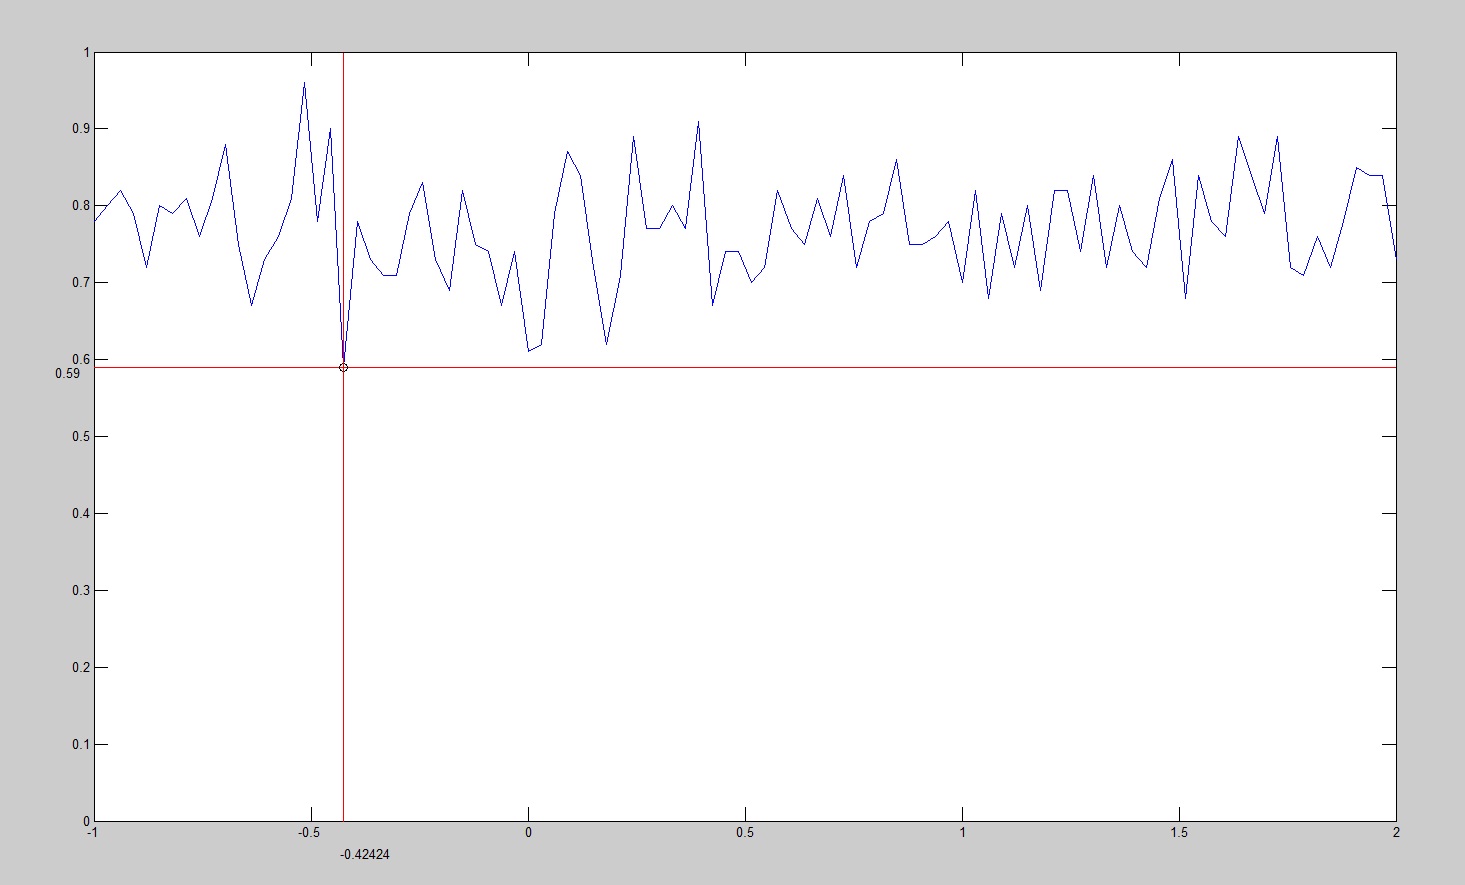Click the y-axis tick label 0.5
This screenshot has height=885, width=1465.
pyautogui.click(x=81, y=437)
